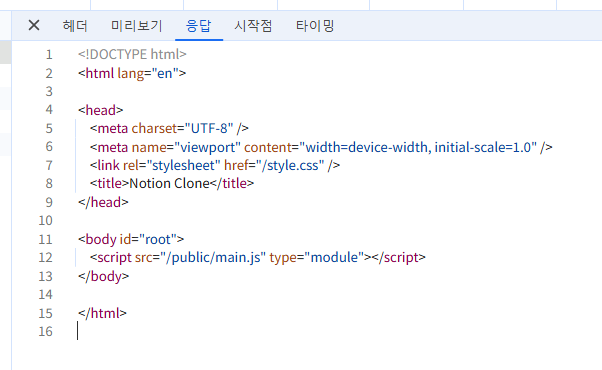This screenshot has width=602, height=370.
Task: Close the response details panel
Action: coord(34,25)
